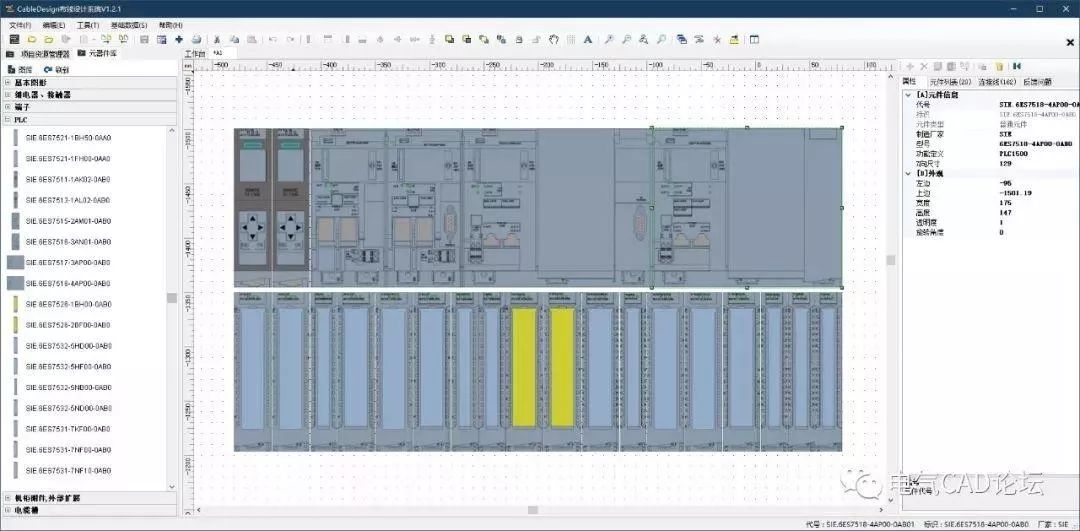Image resolution: width=1080 pixels, height=531 pixels.
Task: Open the 帮助(H) menu
Action: pos(170,25)
